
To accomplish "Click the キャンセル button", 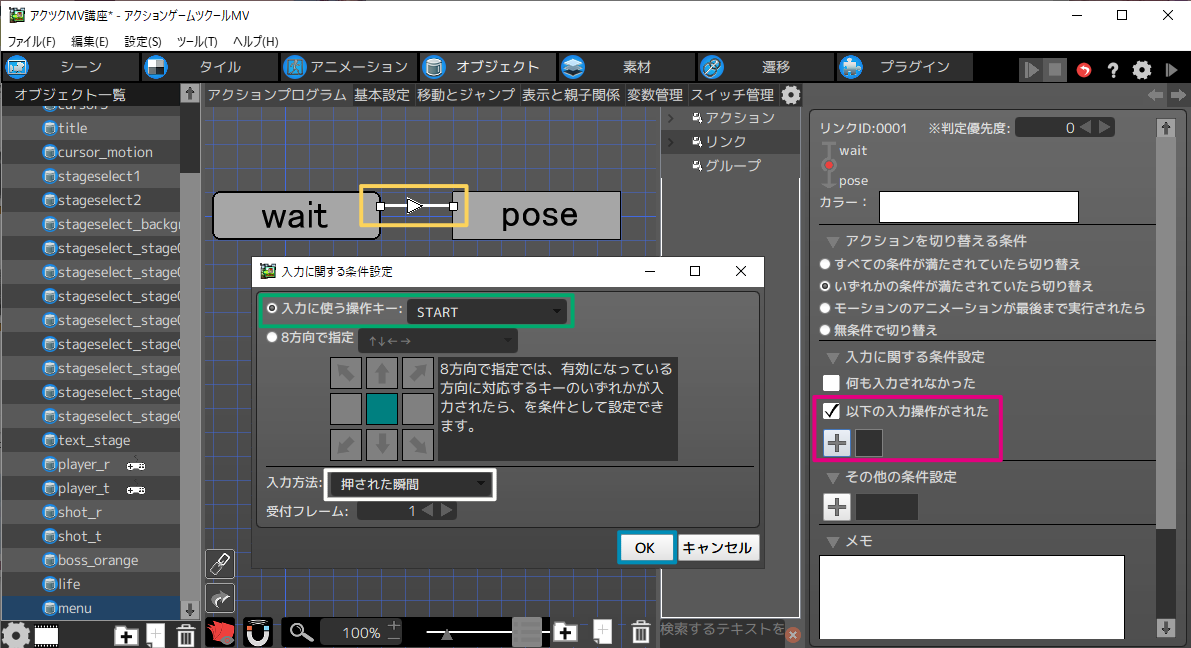I will pos(718,548).
